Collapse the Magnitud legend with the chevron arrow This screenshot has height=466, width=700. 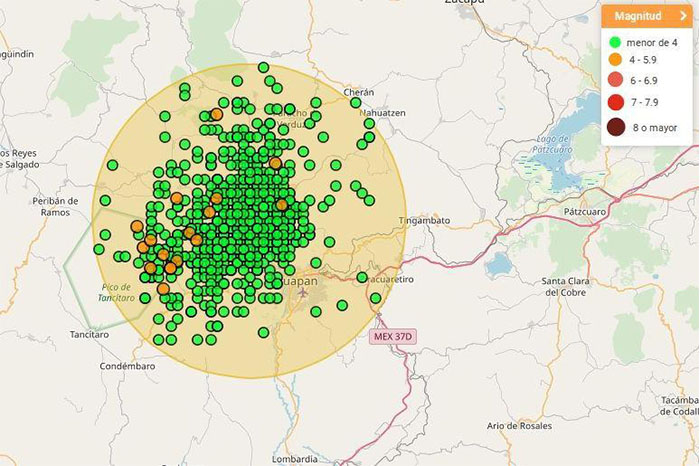click(x=685, y=17)
